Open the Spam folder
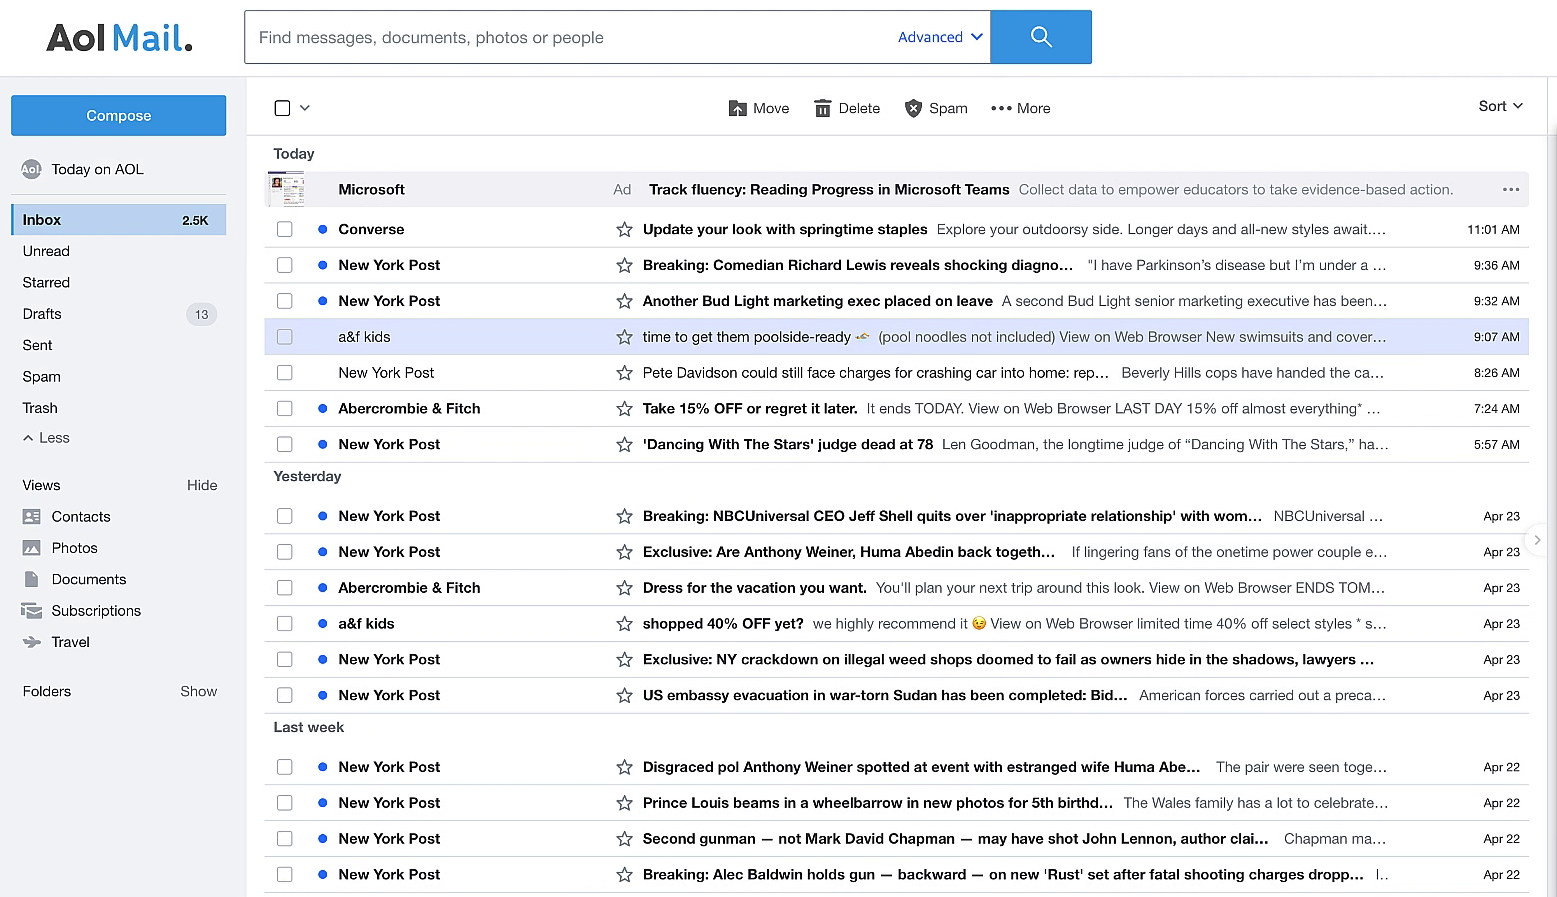Screen dimensions: 1557x897 click(41, 376)
